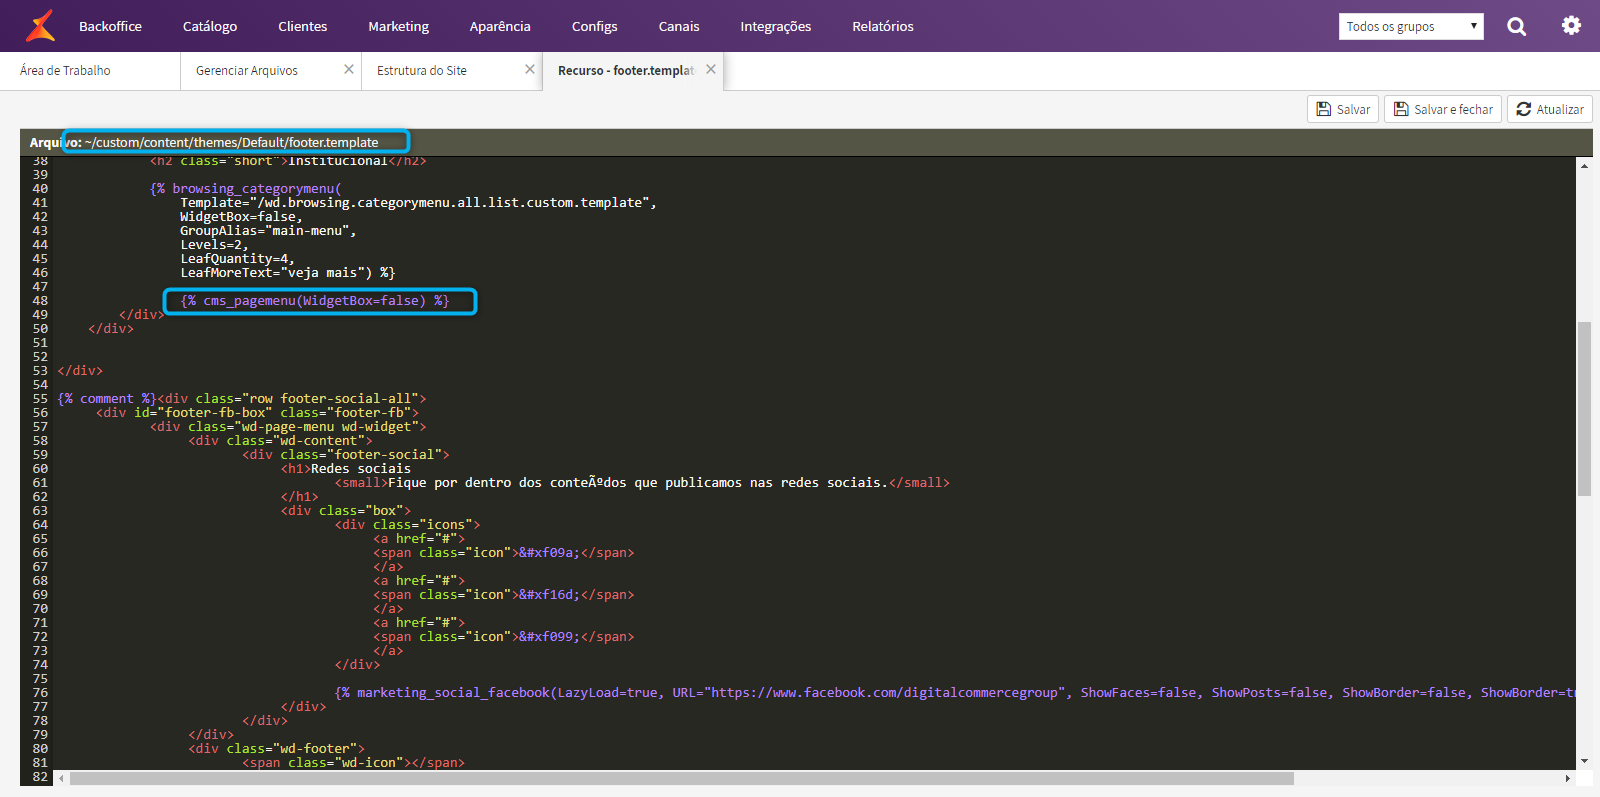Click the marketing_social_facebook code line

[x=955, y=692]
